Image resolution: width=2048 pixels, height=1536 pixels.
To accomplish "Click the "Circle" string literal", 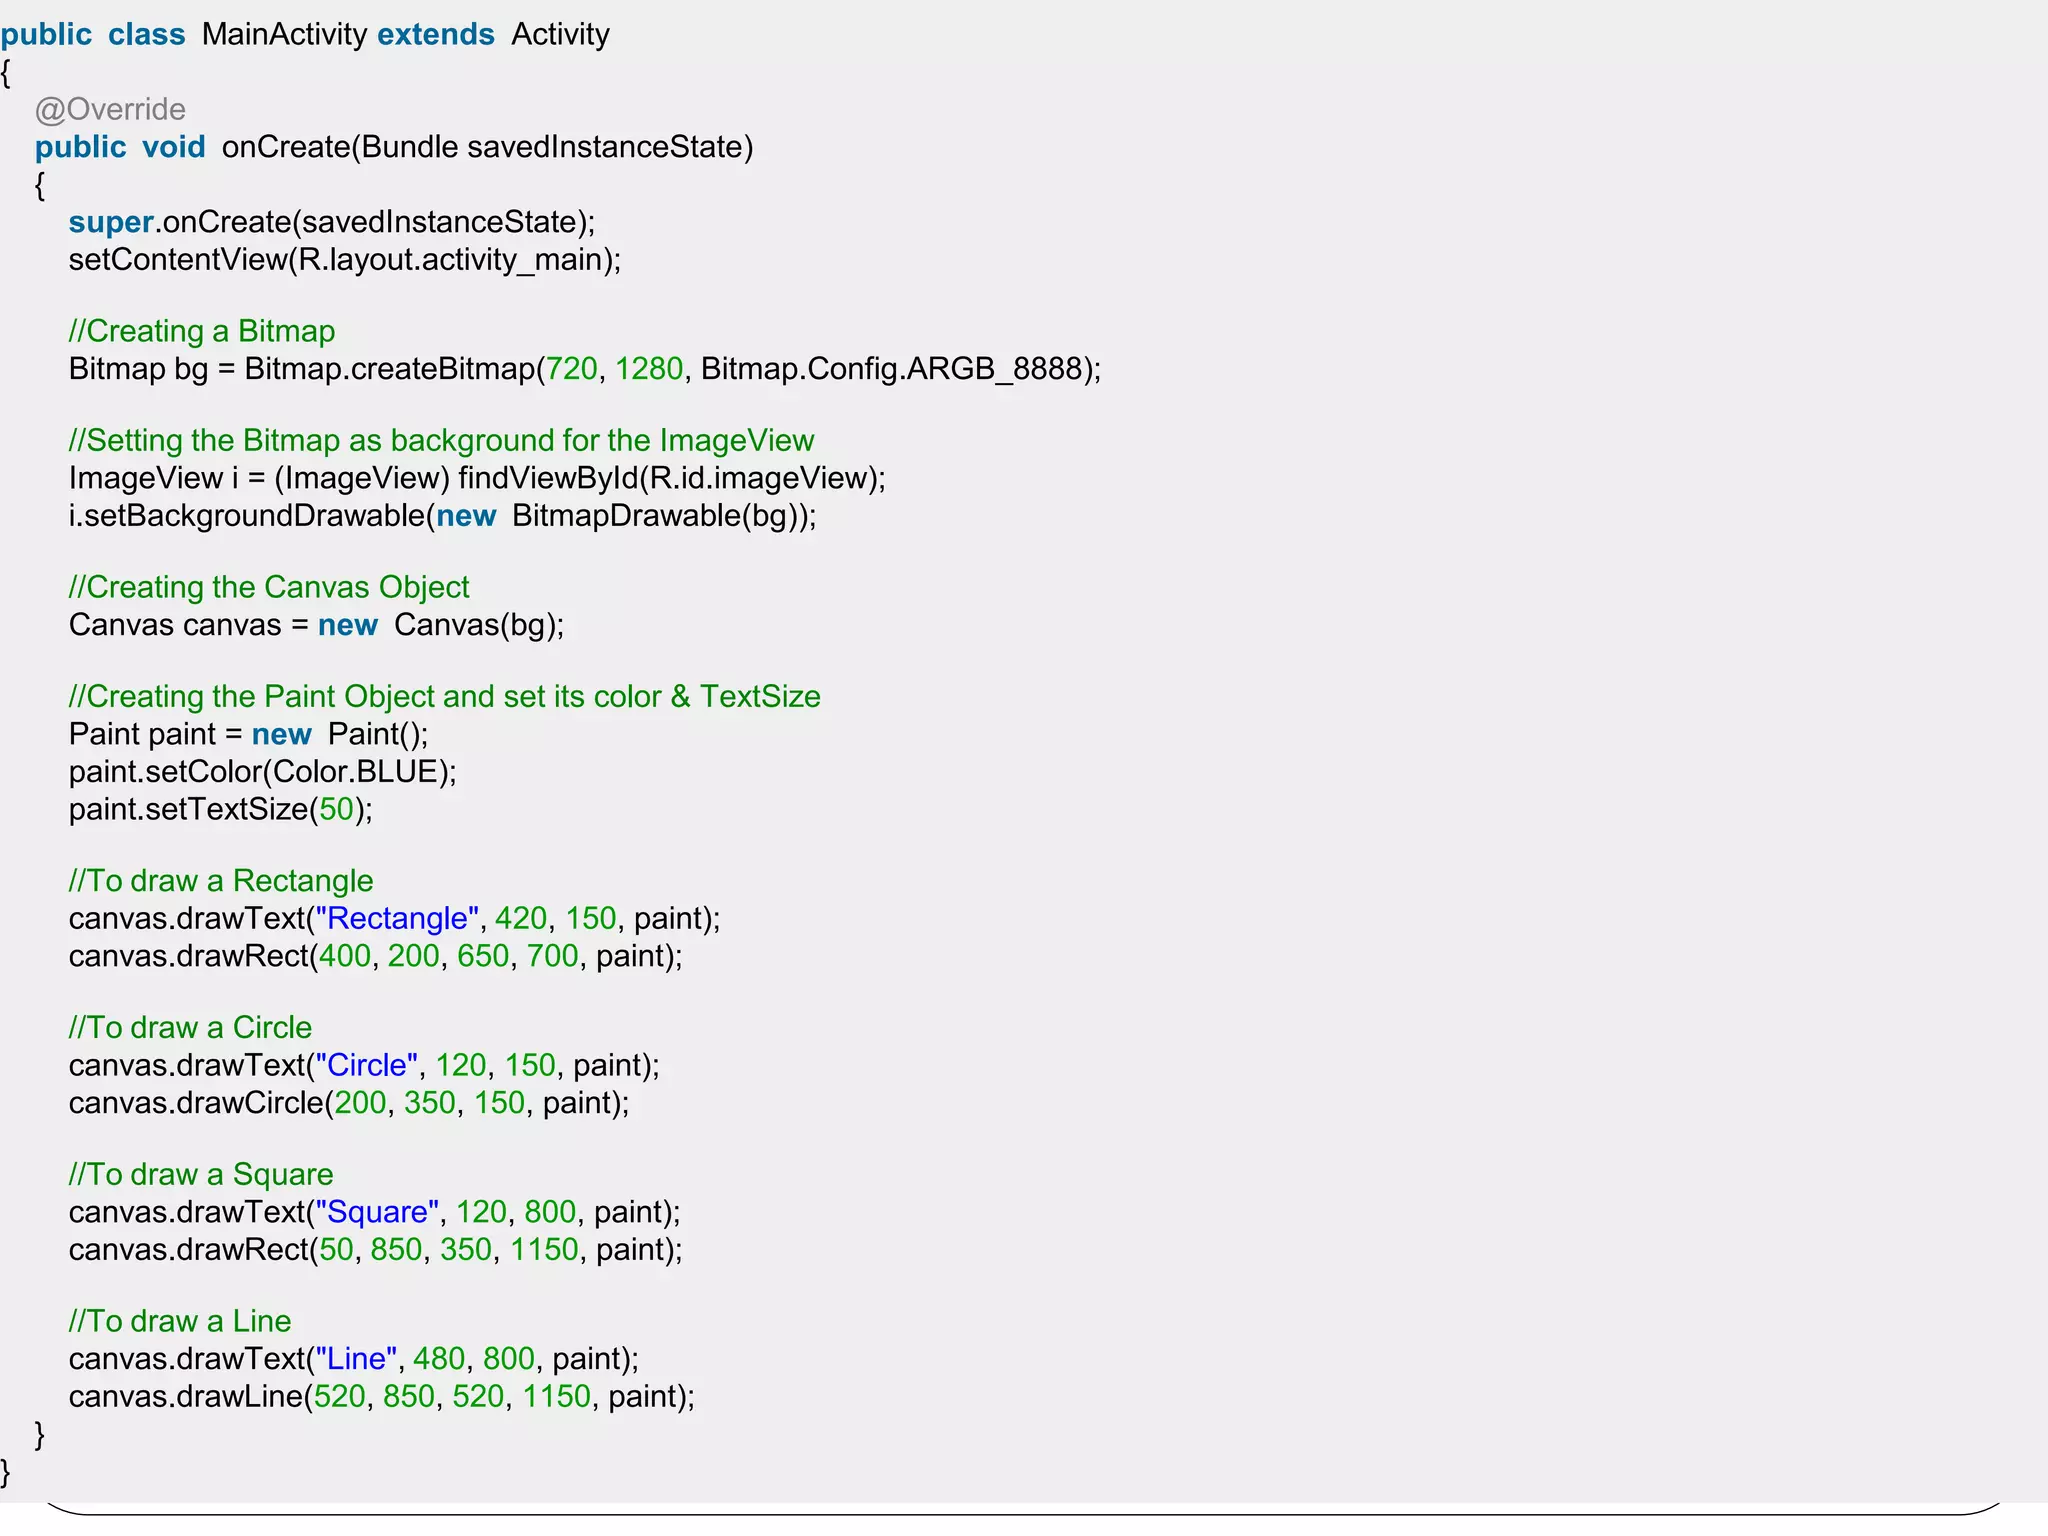I will tap(366, 1065).
